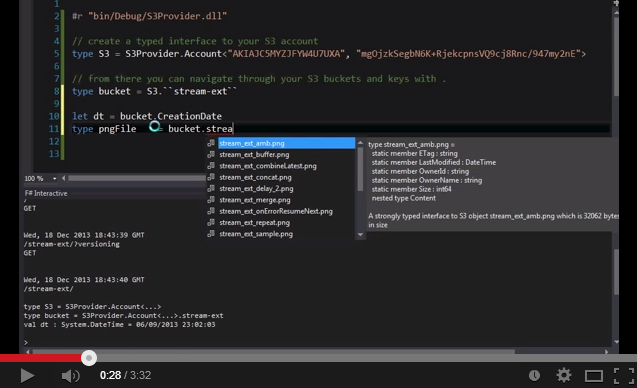Click the pngFile identifier on line 11
This screenshot has height=388, width=637.
coord(117,129)
